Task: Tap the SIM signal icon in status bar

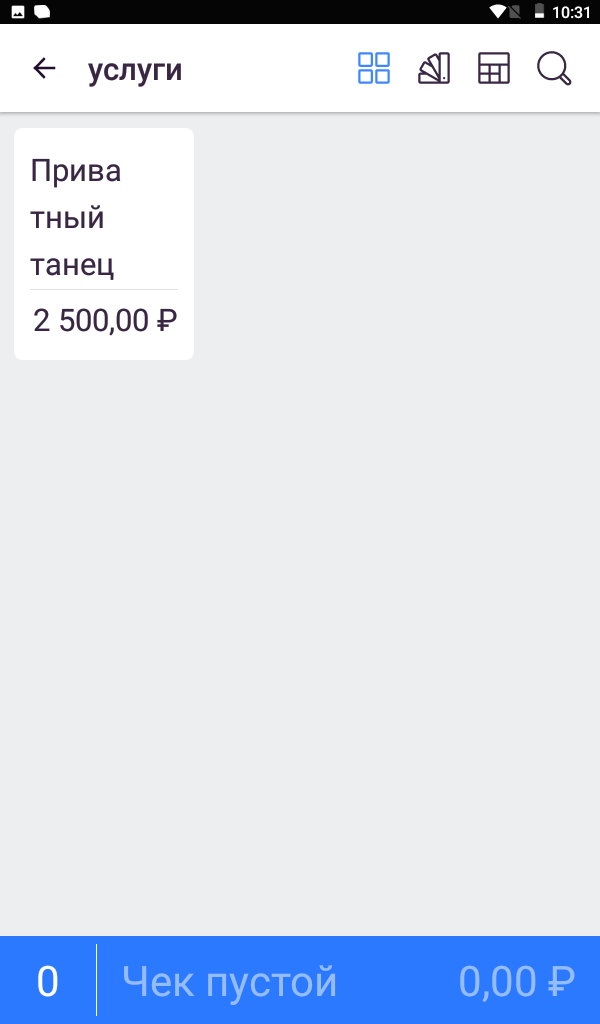Action: coord(517,12)
